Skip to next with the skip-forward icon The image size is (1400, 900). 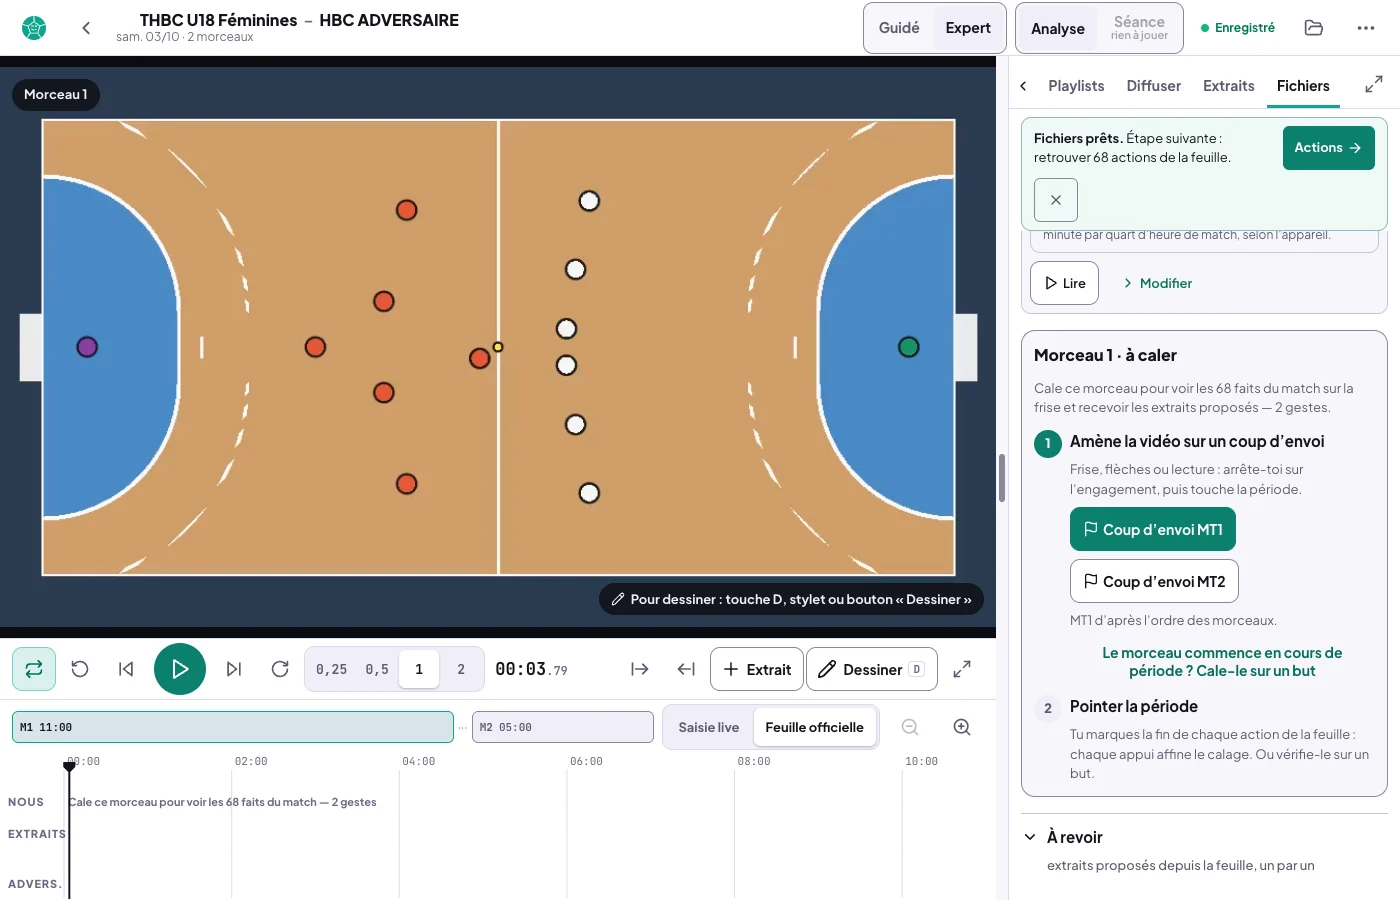click(x=234, y=669)
